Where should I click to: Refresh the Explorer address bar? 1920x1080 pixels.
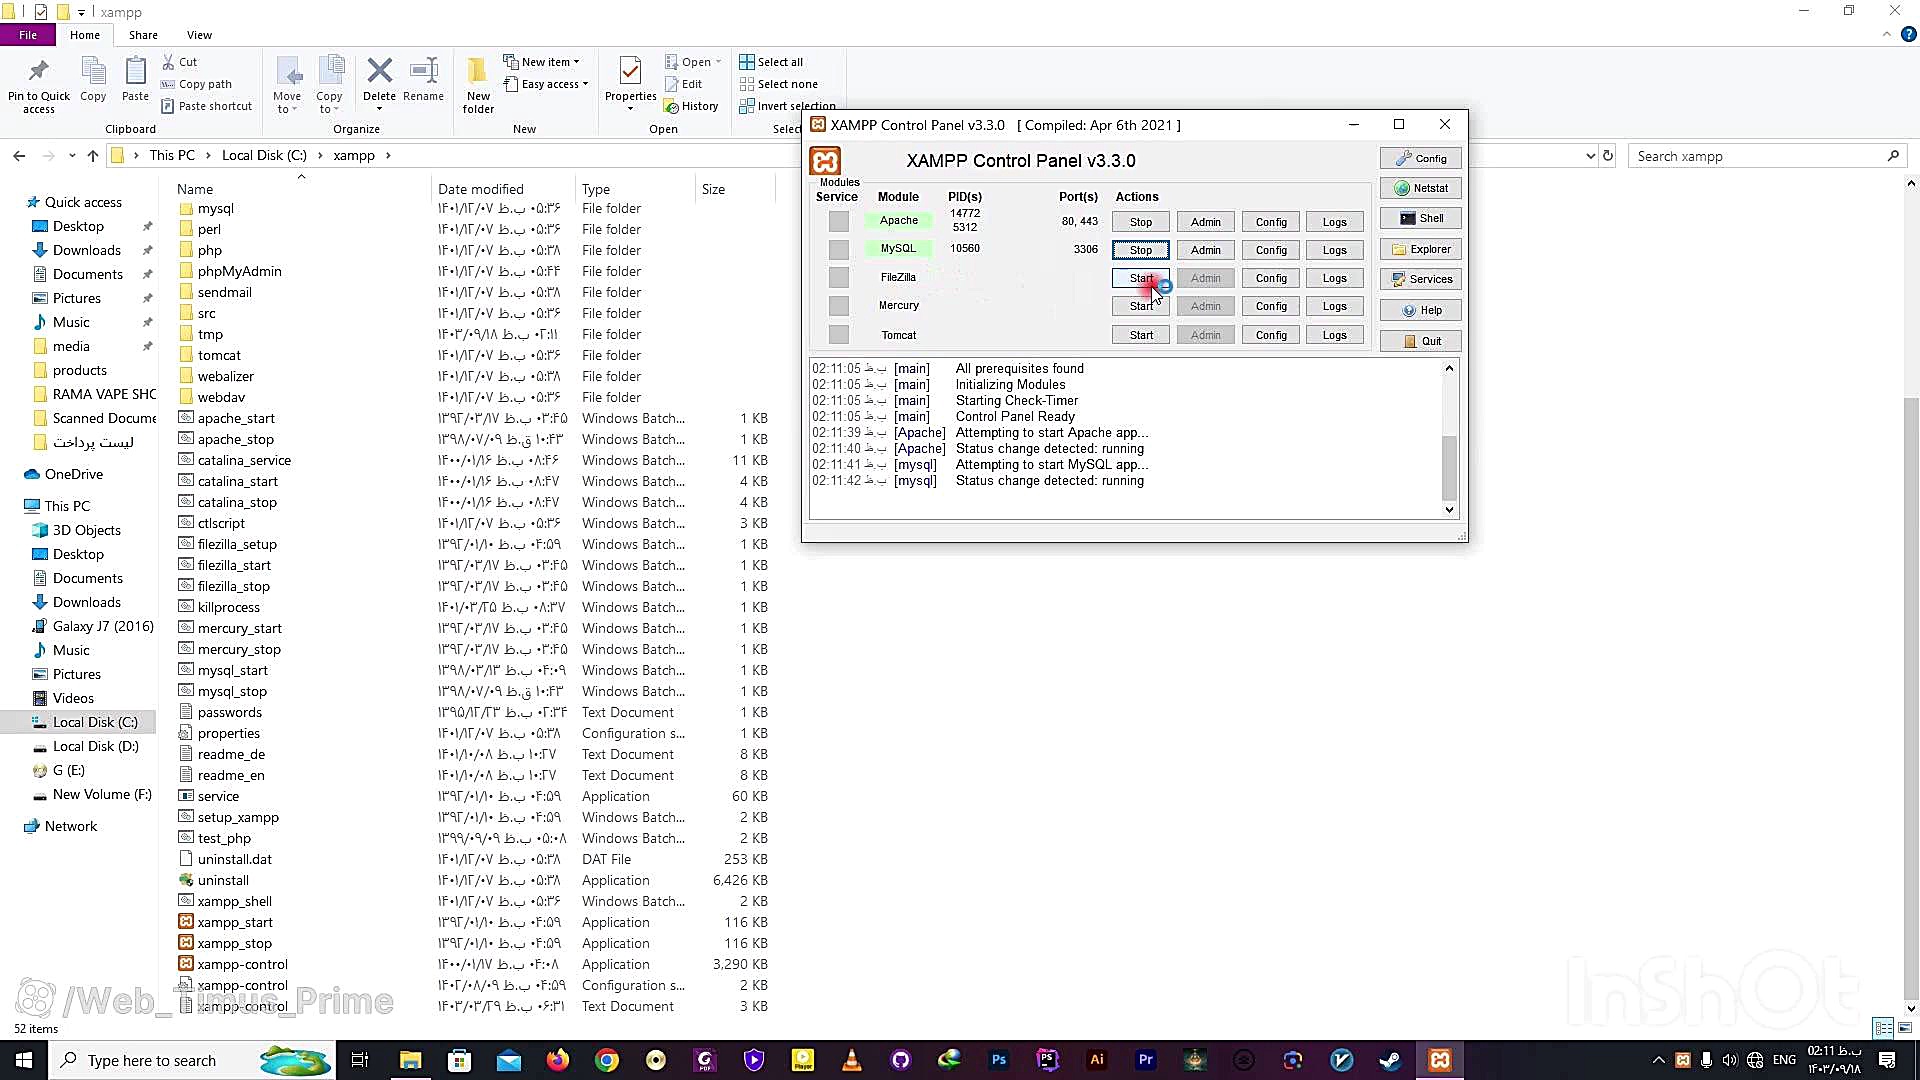(1608, 156)
